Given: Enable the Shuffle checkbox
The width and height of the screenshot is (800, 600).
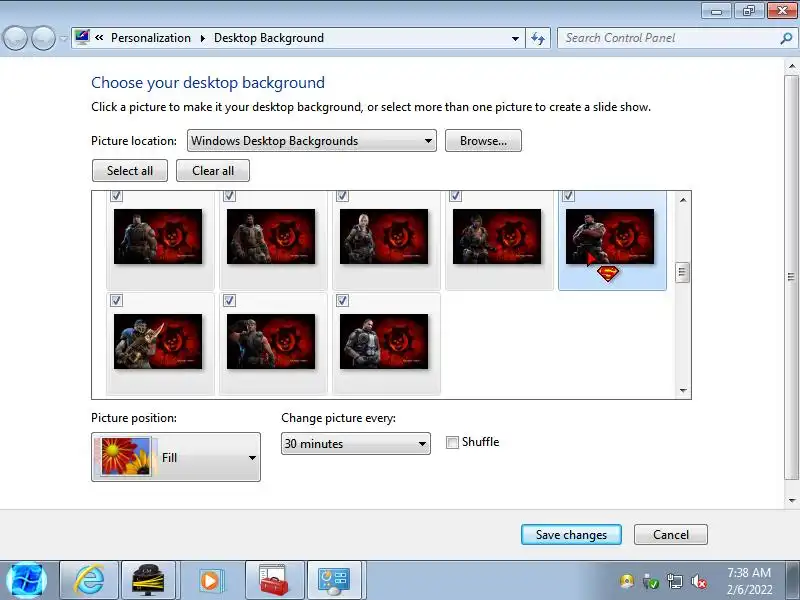Looking at the screenshot, I should point(452,442).
